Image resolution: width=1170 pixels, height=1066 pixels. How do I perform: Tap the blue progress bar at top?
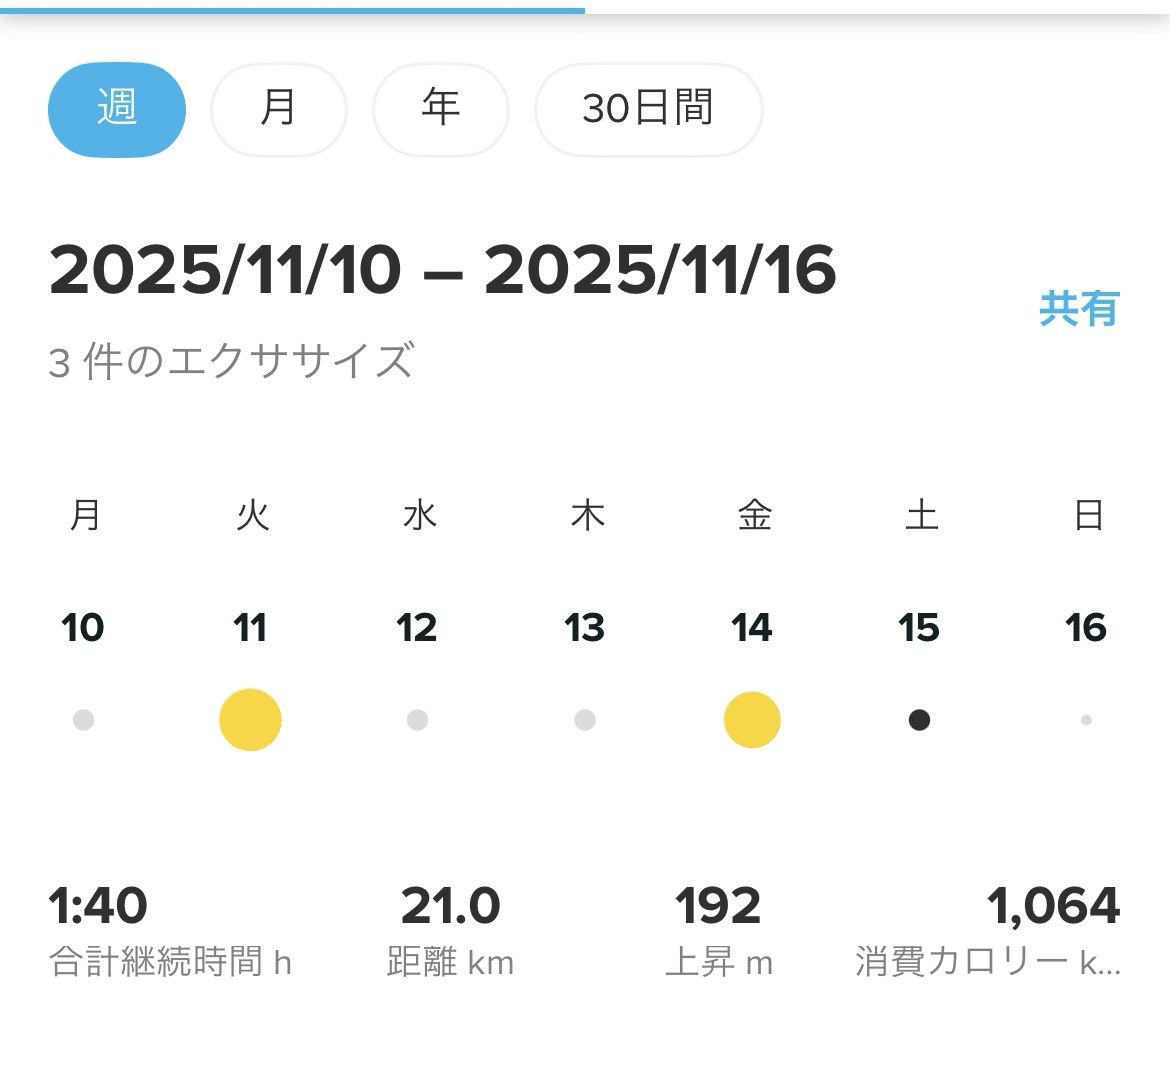pos(292,10)
